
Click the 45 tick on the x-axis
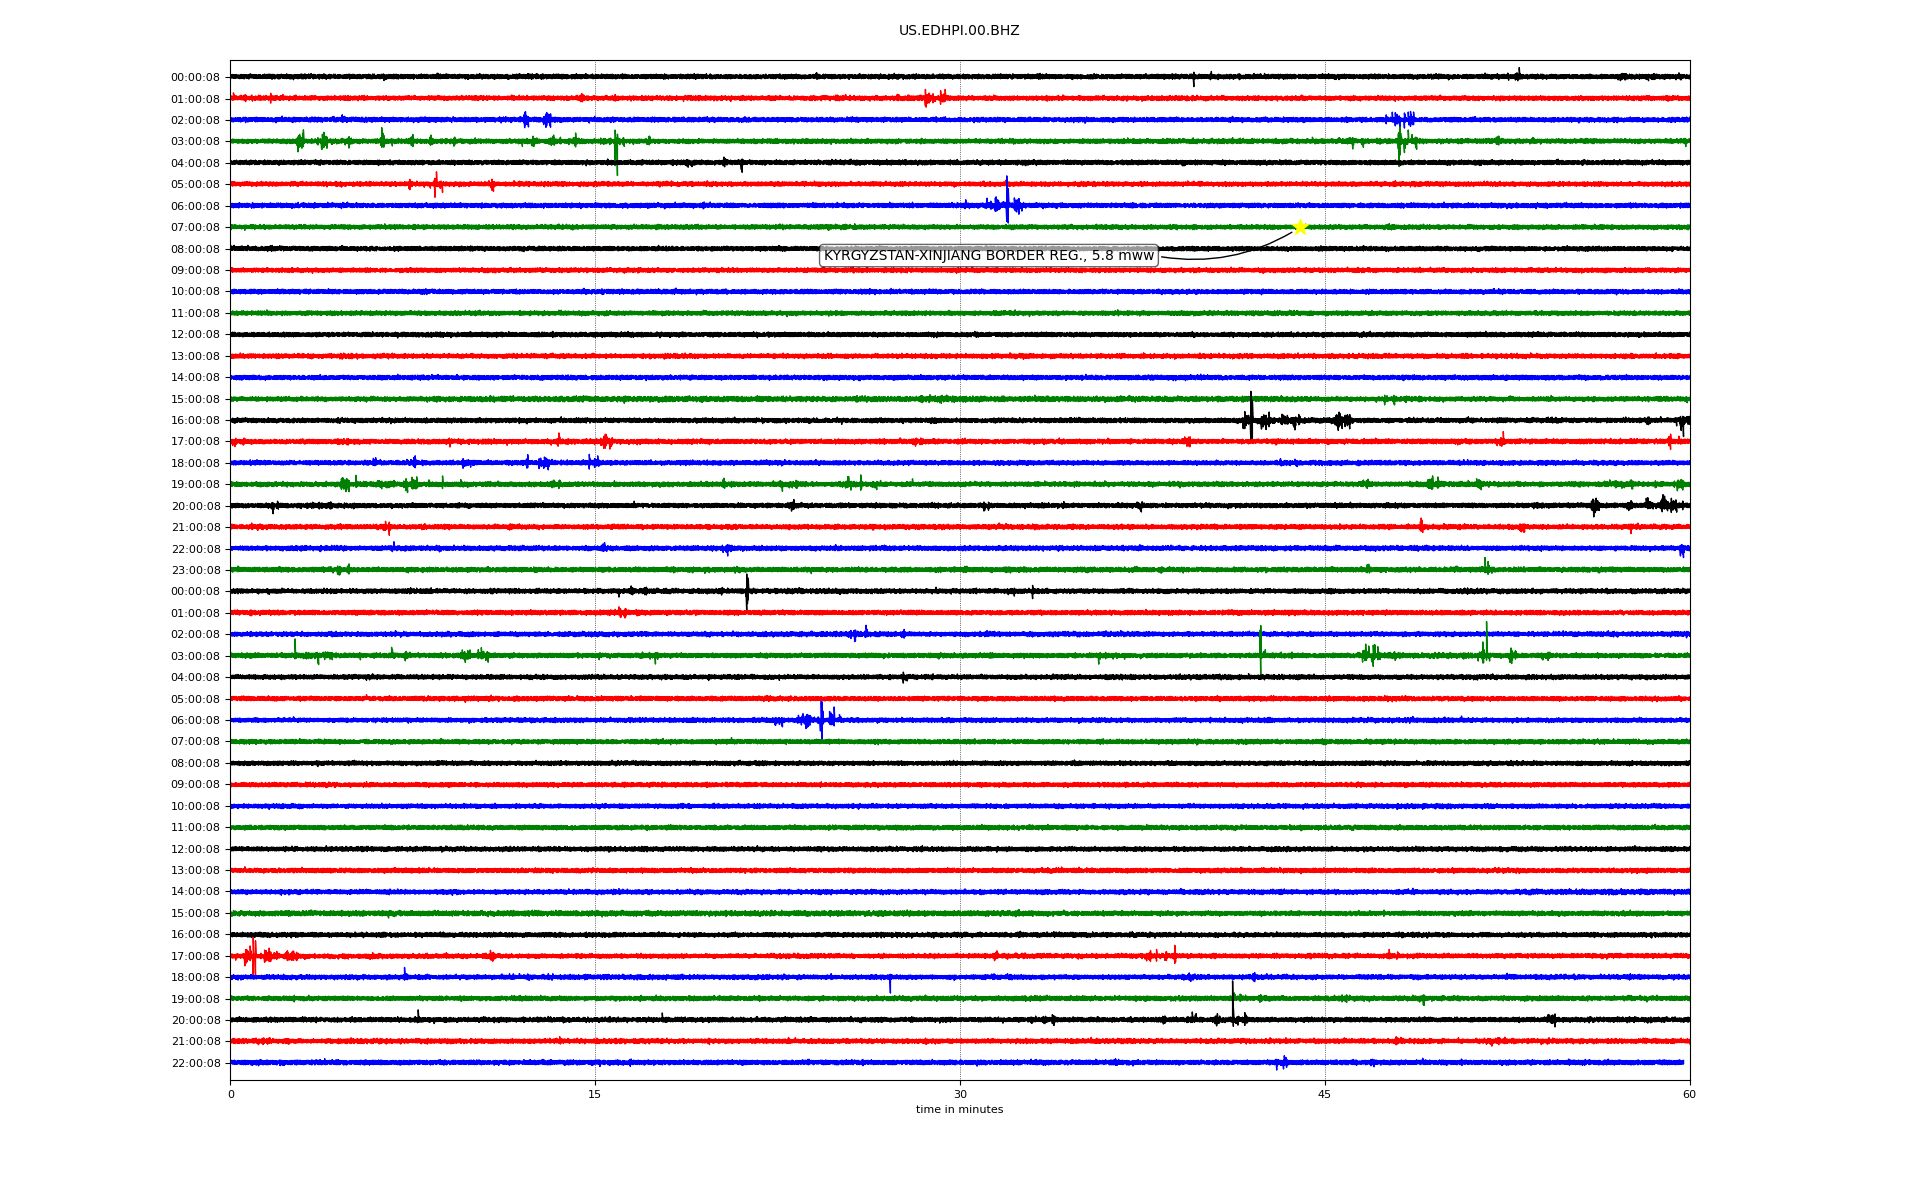pyautogui.click(x=1325, y=1094)
